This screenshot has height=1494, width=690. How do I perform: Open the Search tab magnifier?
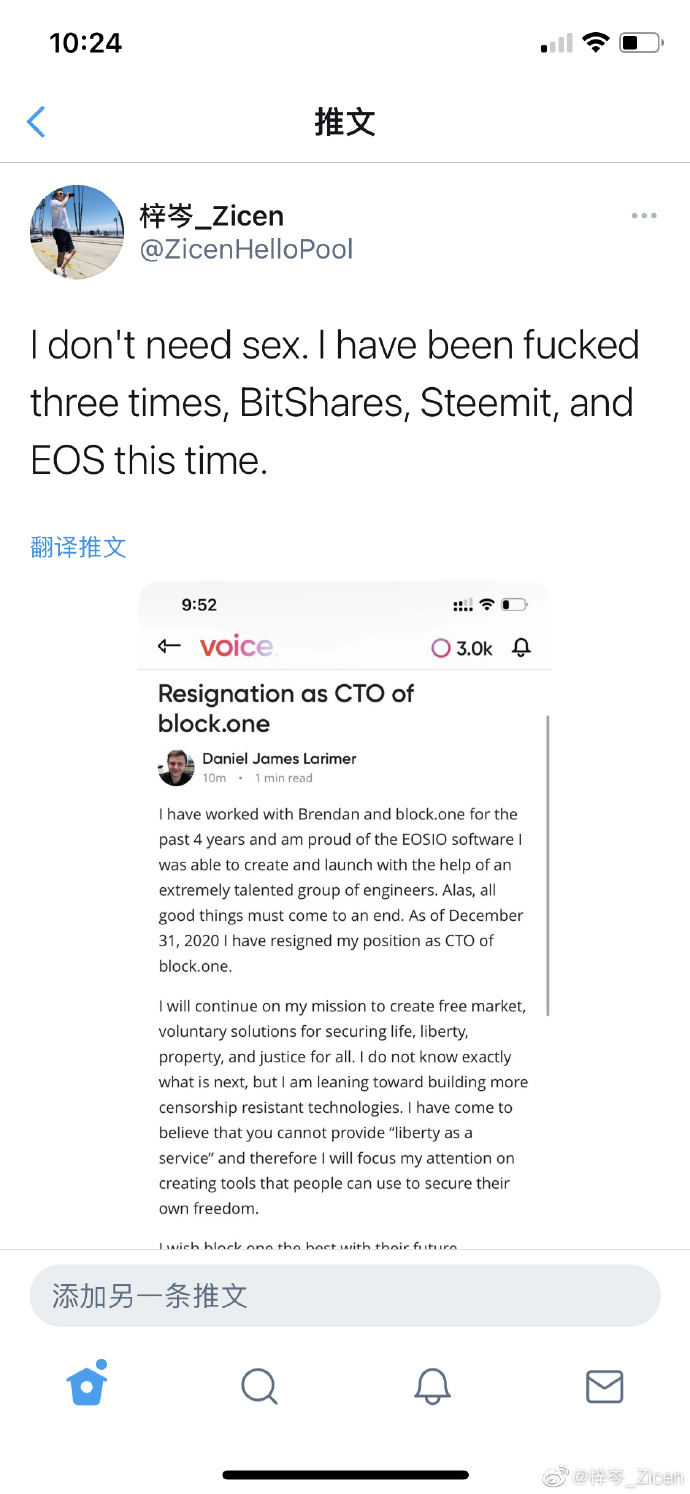tap(259, 1386)
